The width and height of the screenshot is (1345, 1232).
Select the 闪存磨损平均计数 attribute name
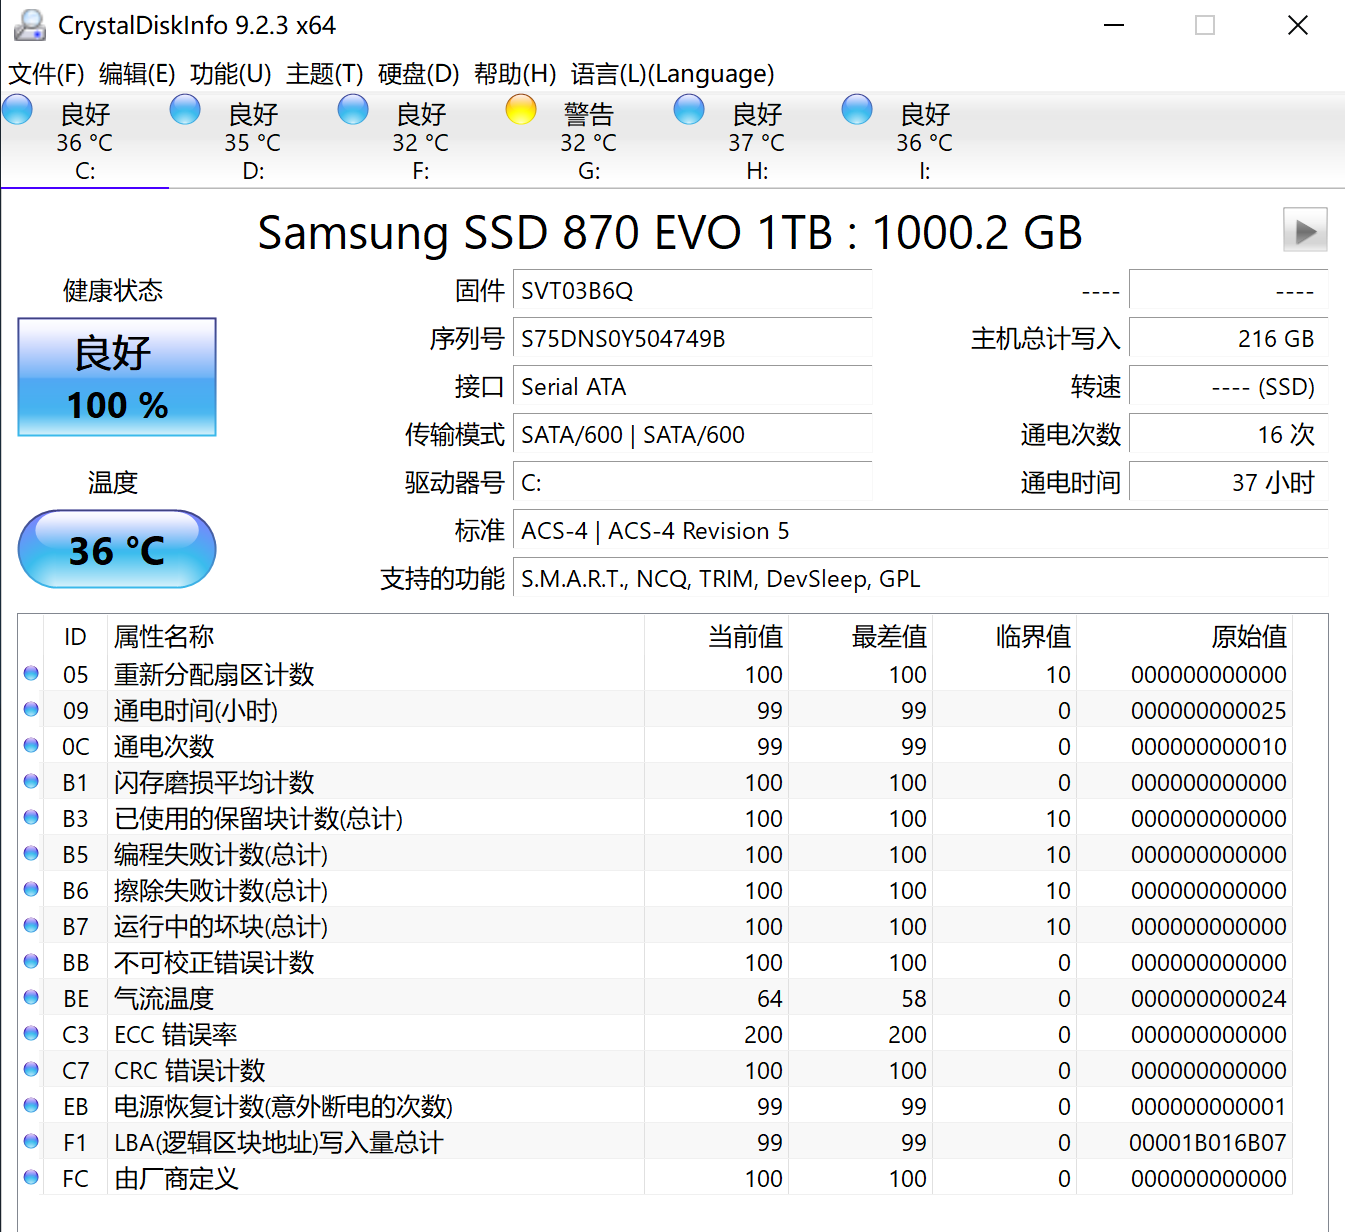pyautogui.click(x=214, y=783)
